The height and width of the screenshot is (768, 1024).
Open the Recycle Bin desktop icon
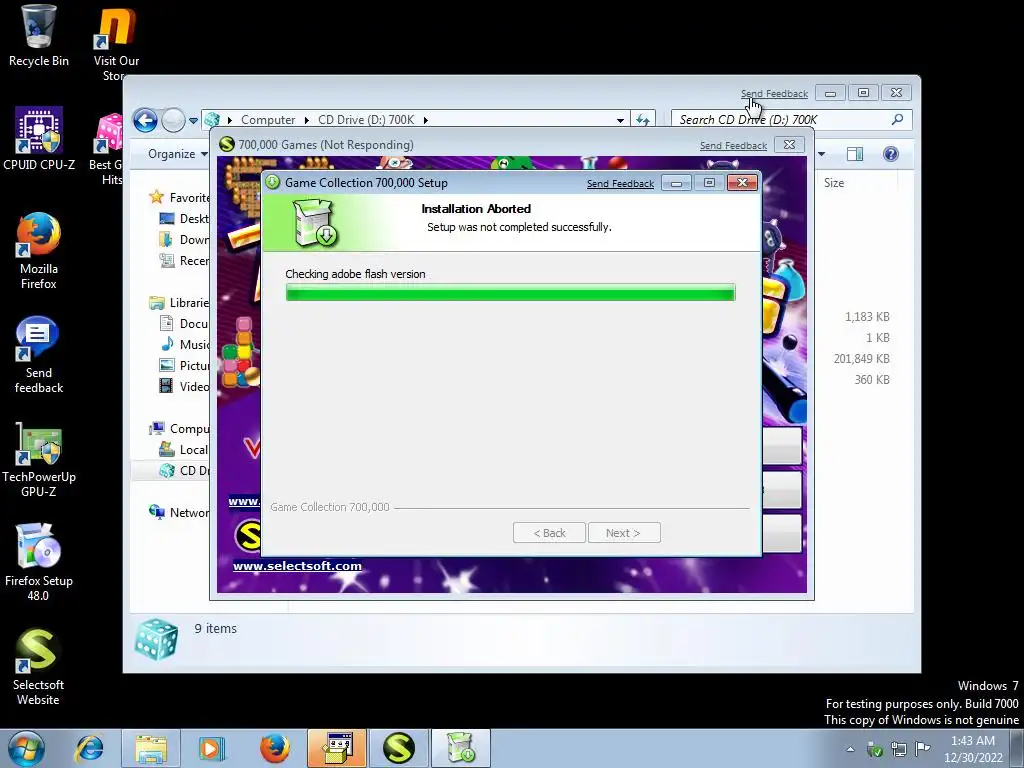(x=39, y=36)
